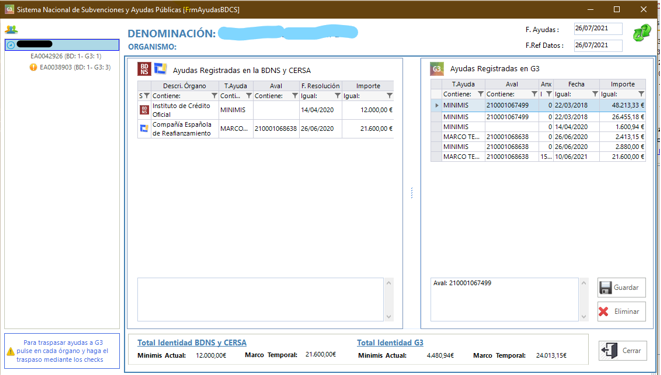Select tree item EA0042926
The height and width of the screenshot is (375, 661).
[x=65, y=56]
